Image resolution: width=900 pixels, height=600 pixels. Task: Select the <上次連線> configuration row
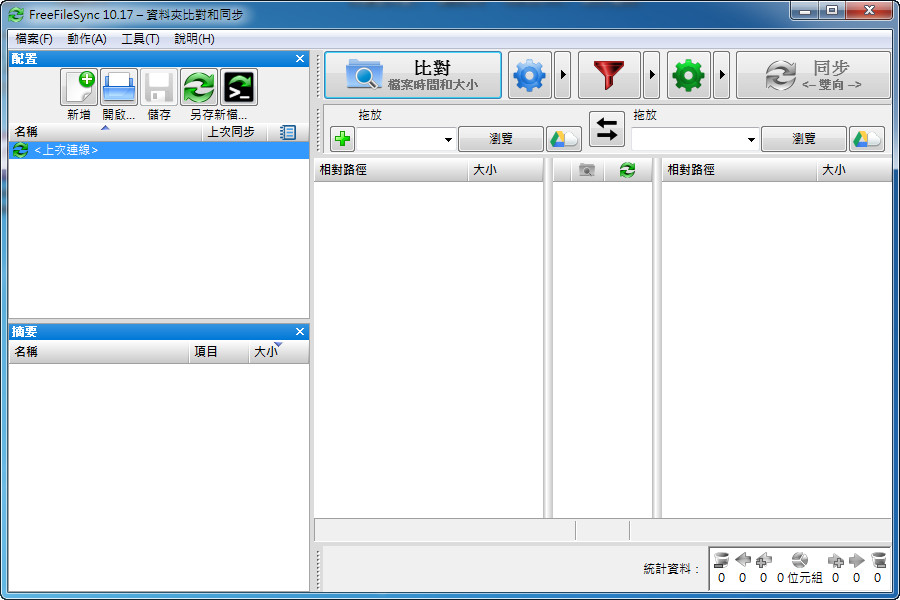pos(159,150)
